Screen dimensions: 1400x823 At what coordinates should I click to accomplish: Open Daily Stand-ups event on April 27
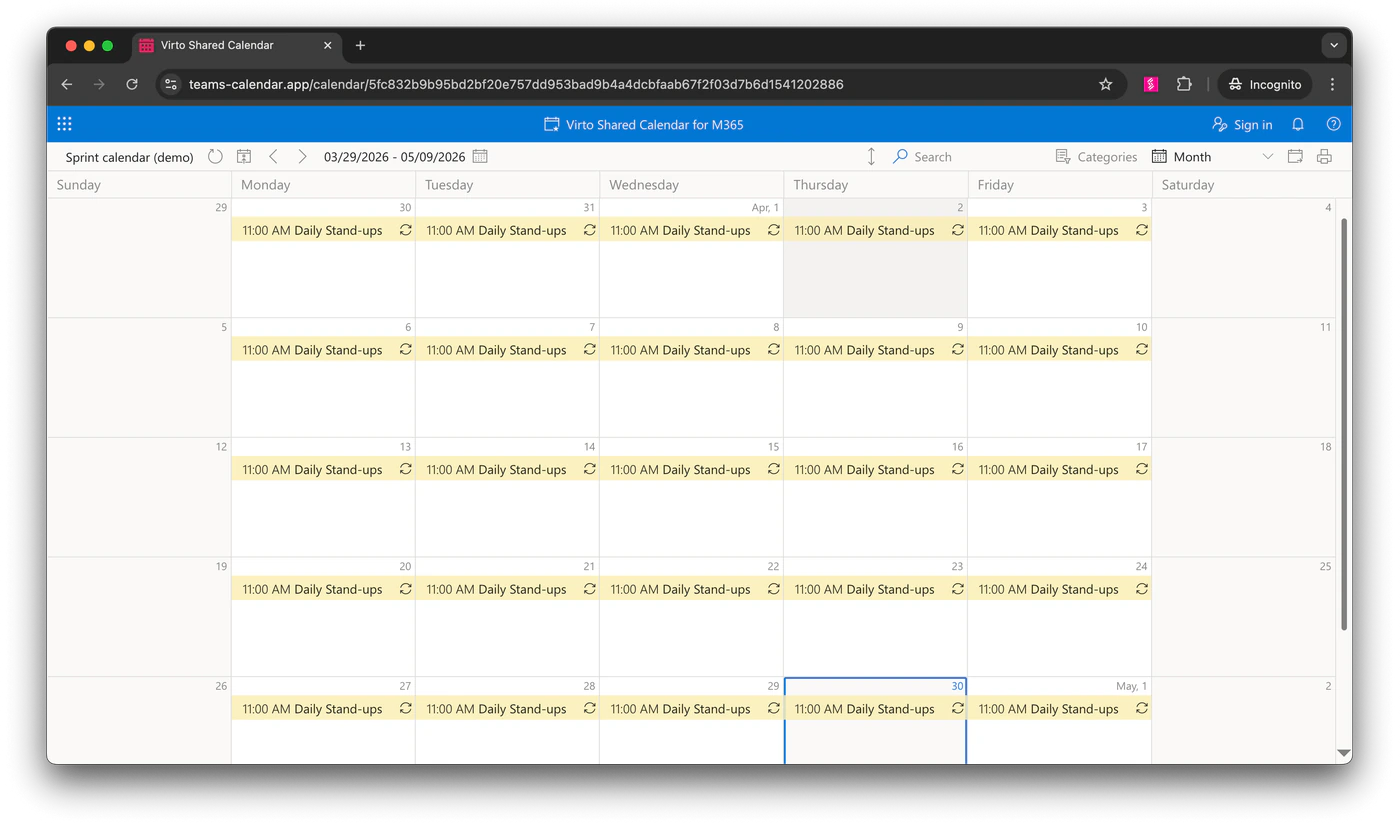(323, 709)
